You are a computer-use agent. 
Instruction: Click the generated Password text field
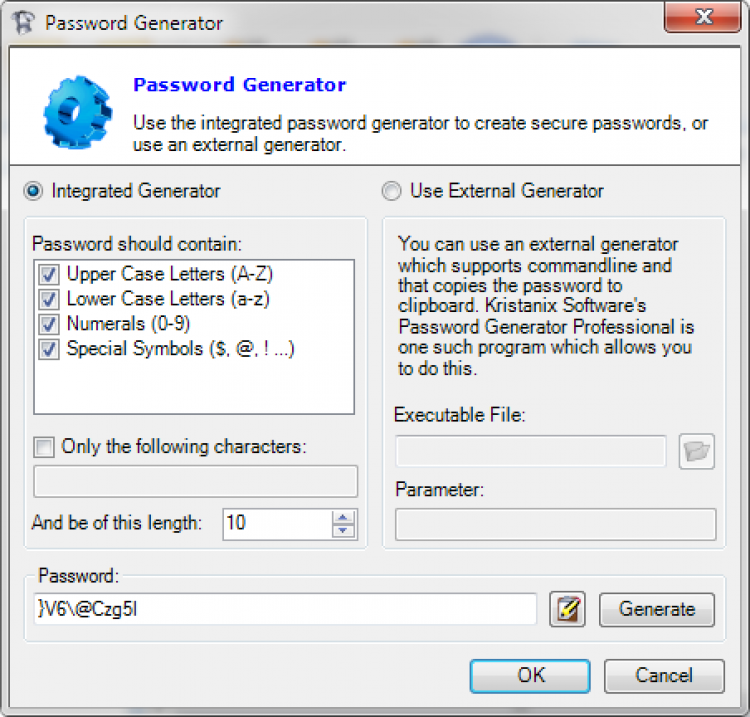pos(285,609)
